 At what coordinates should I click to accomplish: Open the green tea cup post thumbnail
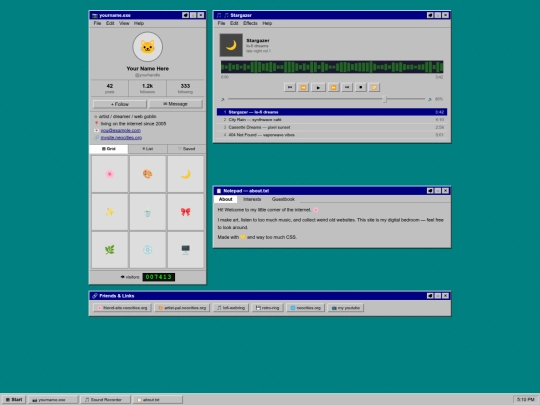pyautogui.click(x=148, y=212)
